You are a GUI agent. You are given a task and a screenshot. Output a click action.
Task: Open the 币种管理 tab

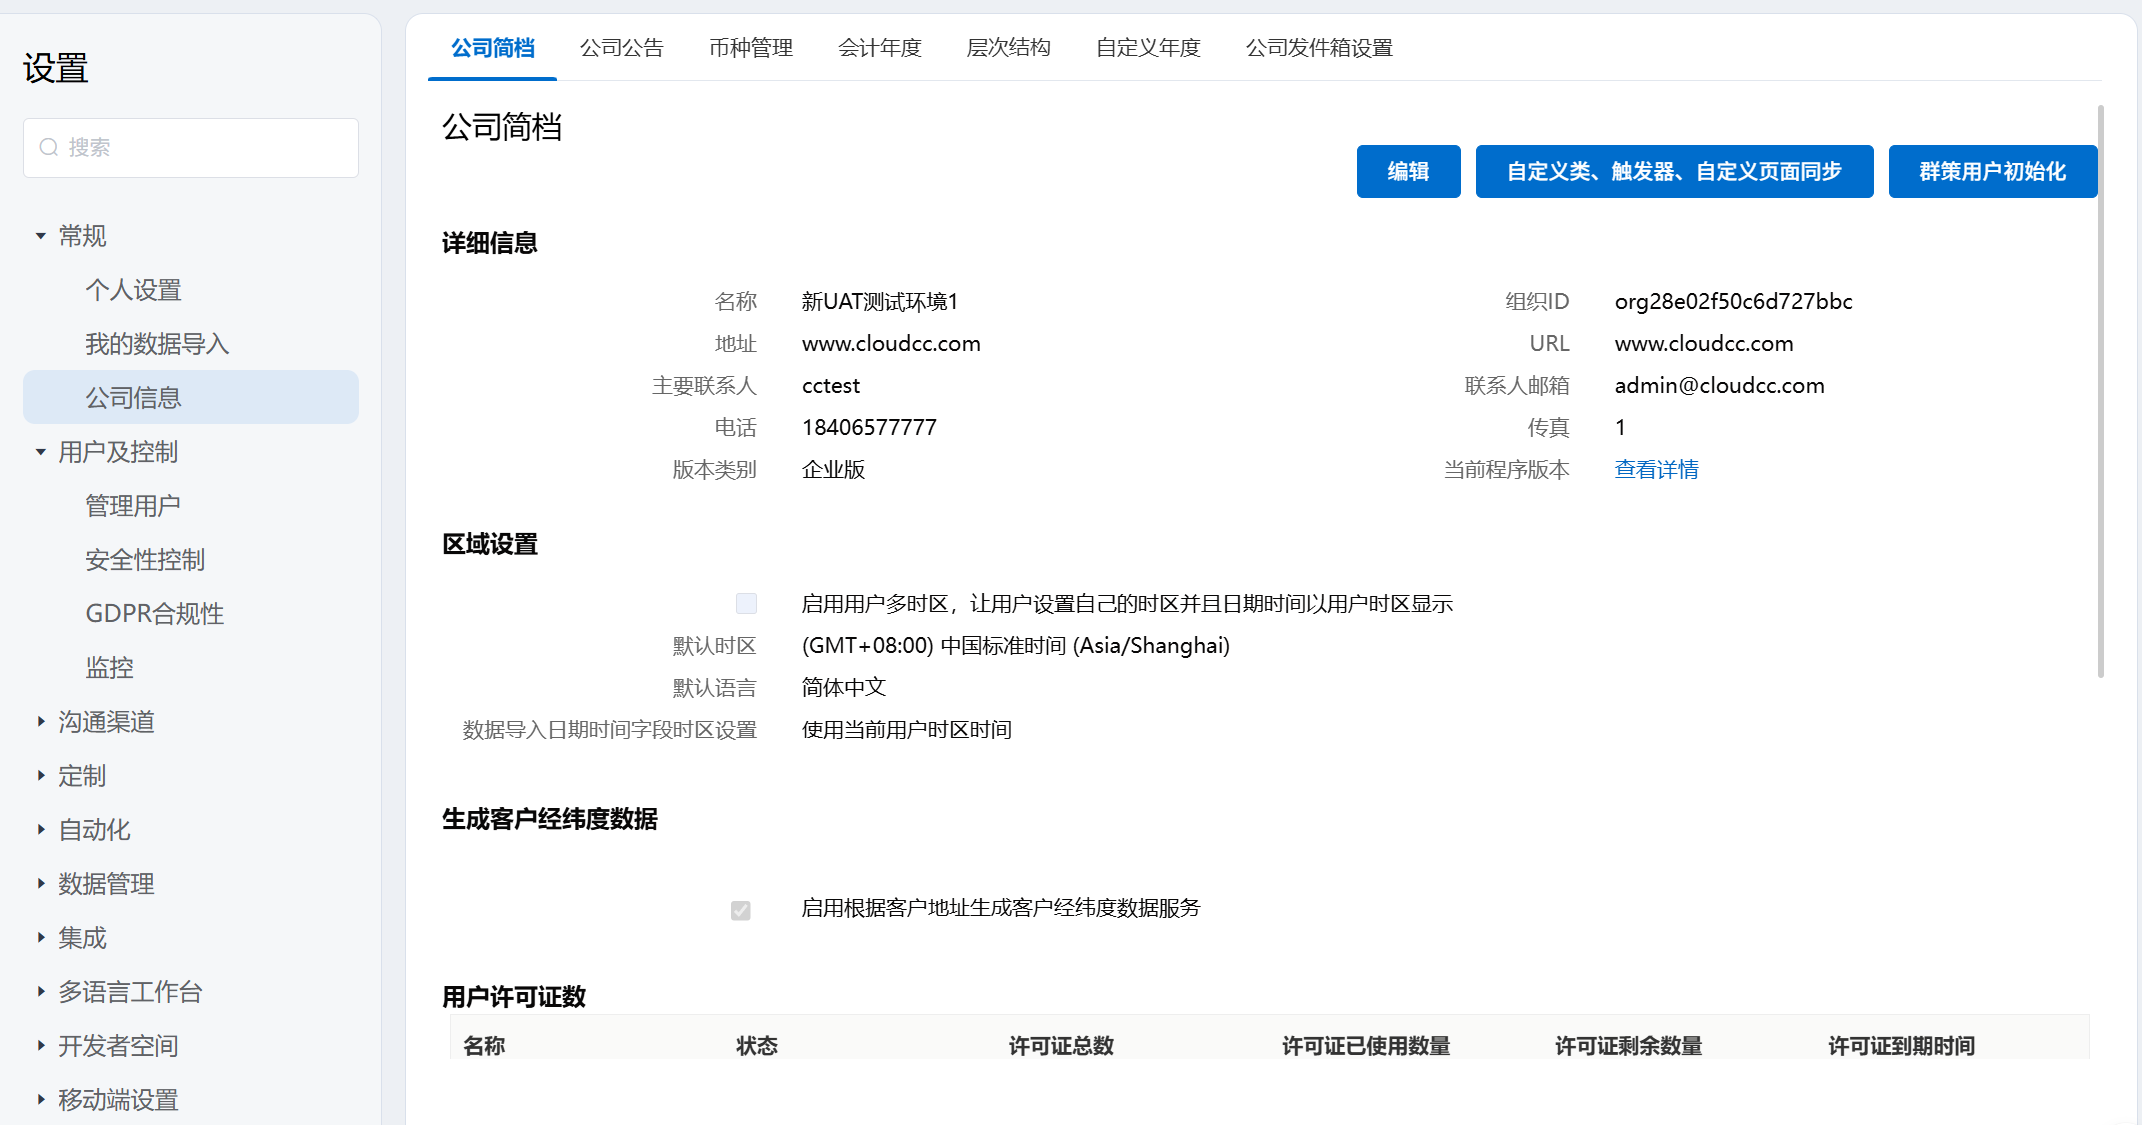pos(750,48)
